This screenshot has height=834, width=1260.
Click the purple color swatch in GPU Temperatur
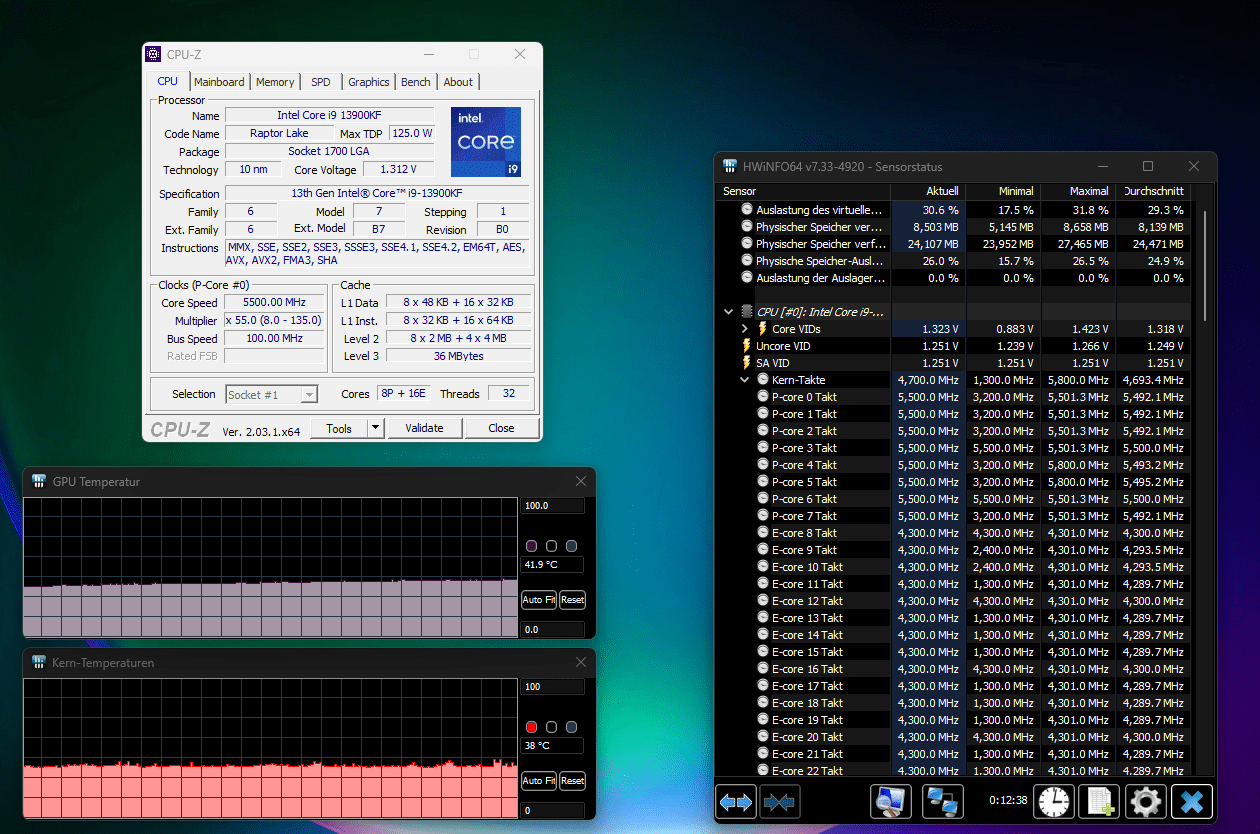click(x=532, y=546)
